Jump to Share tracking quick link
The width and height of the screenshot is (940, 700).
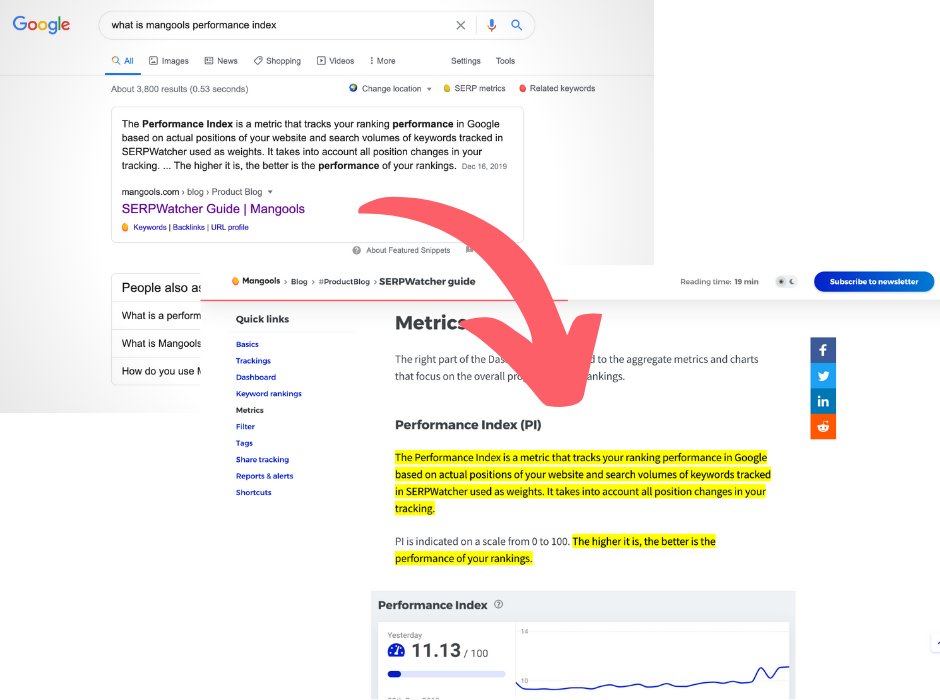pyautogui.click(x=262, y=460)
